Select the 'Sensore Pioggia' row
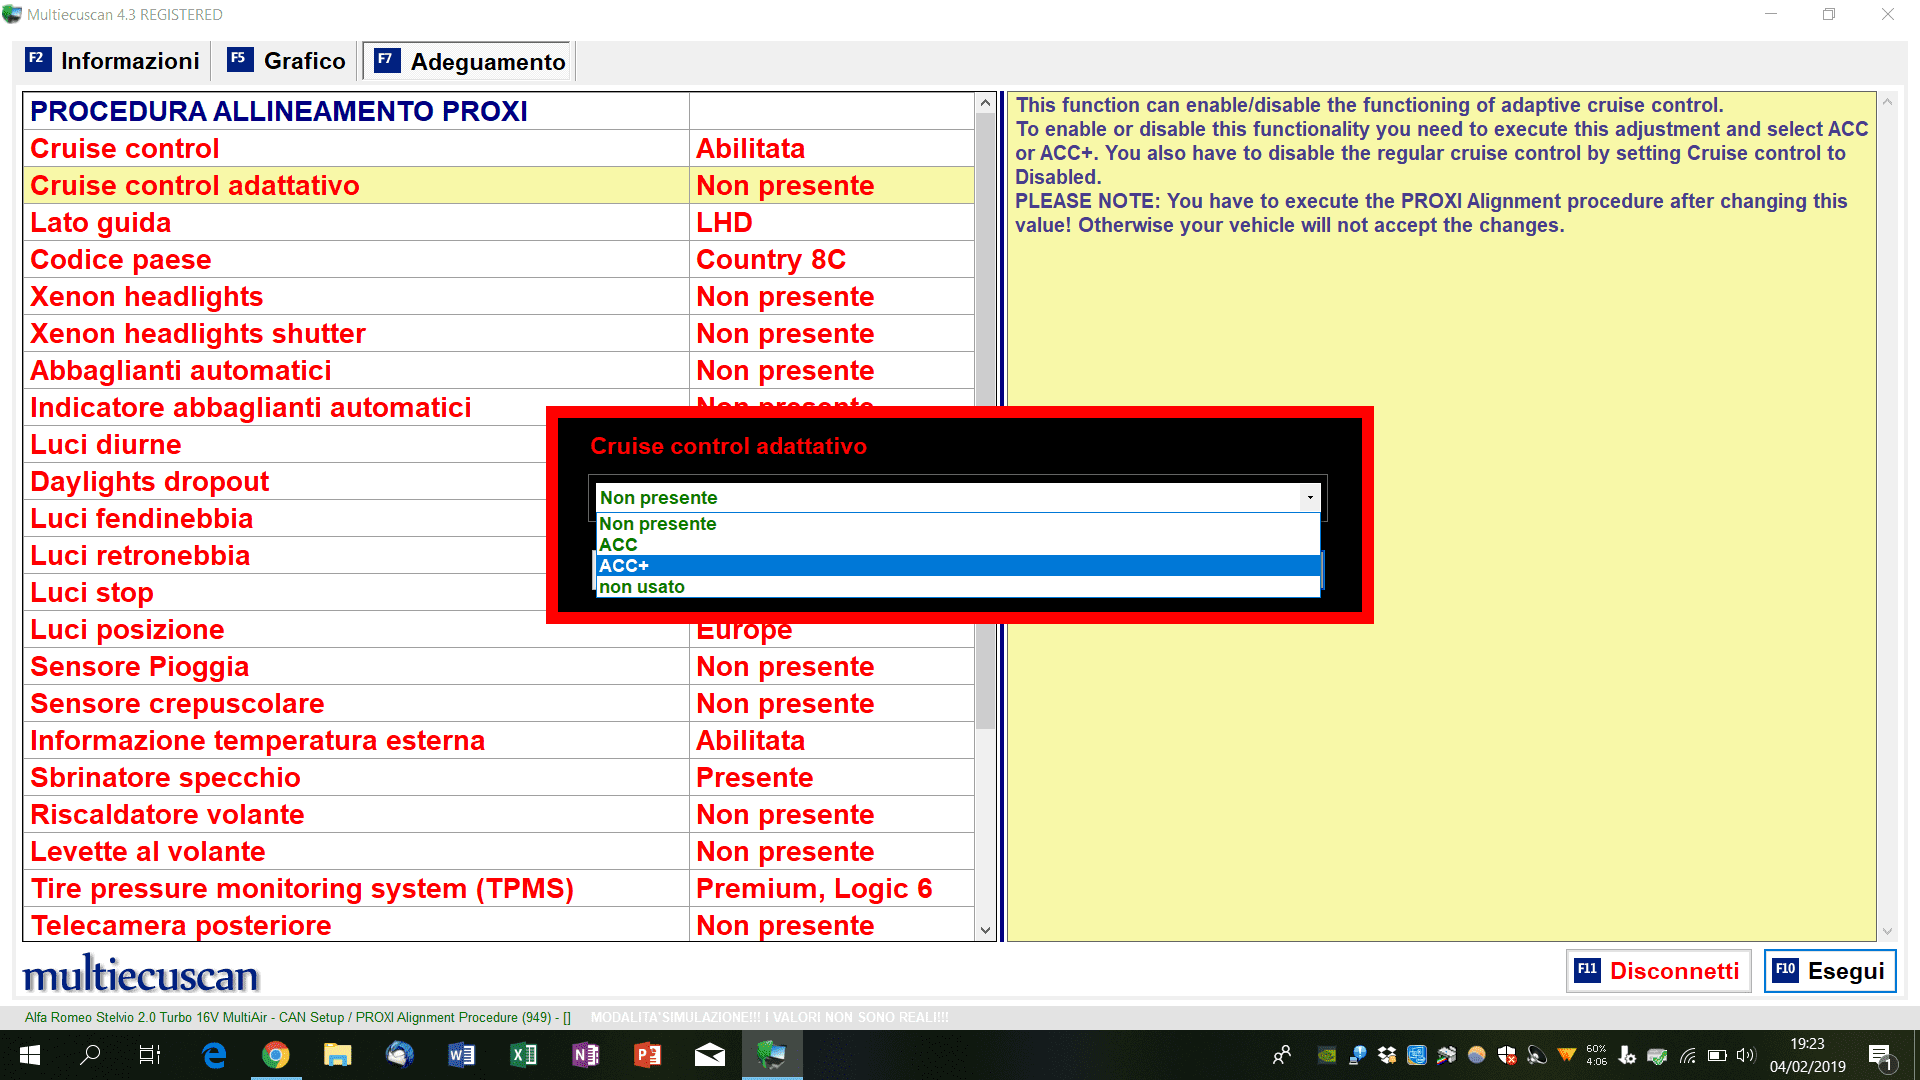This screenshot has width=1920, height=1080. 499,666
